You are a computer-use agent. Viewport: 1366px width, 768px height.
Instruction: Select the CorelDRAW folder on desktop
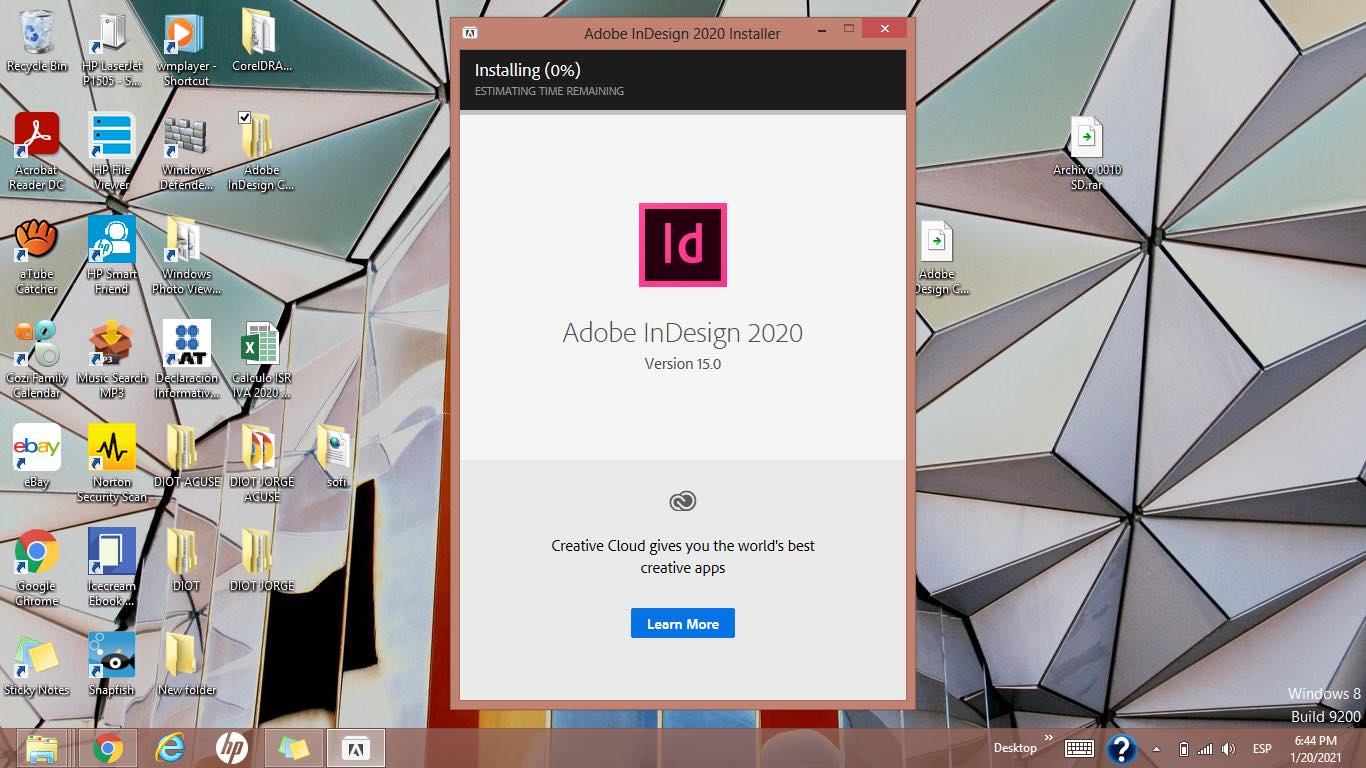point(261,40)
